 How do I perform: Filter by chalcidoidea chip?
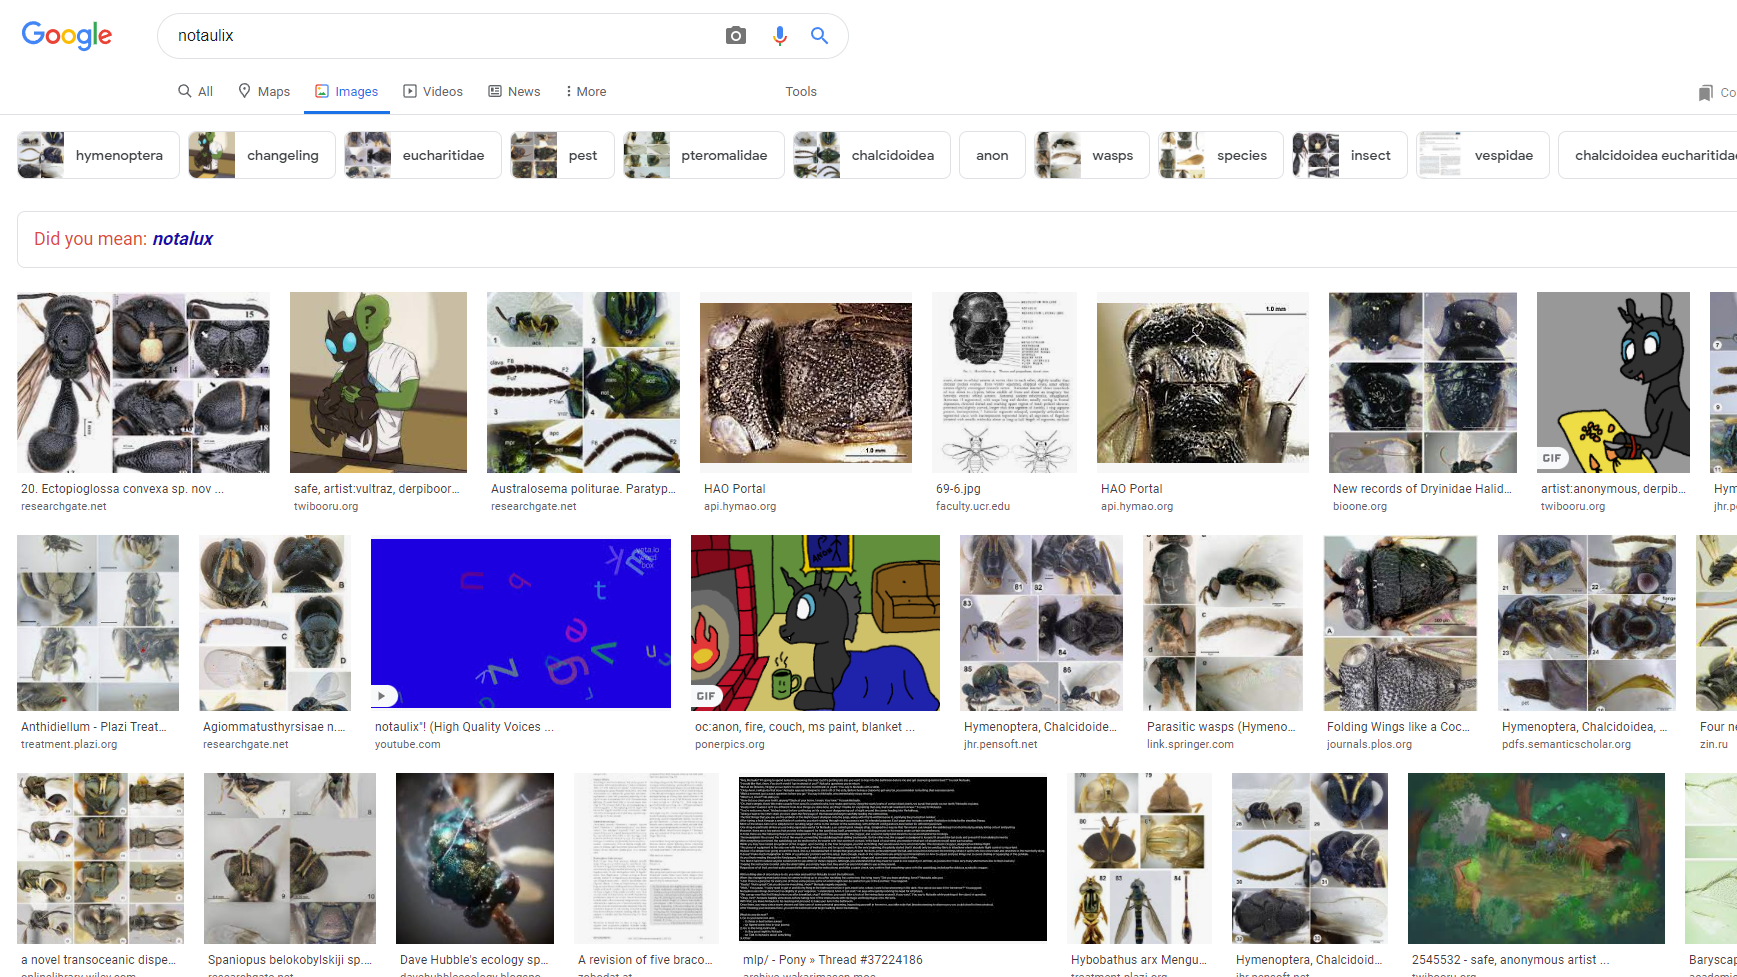[872, 155]
